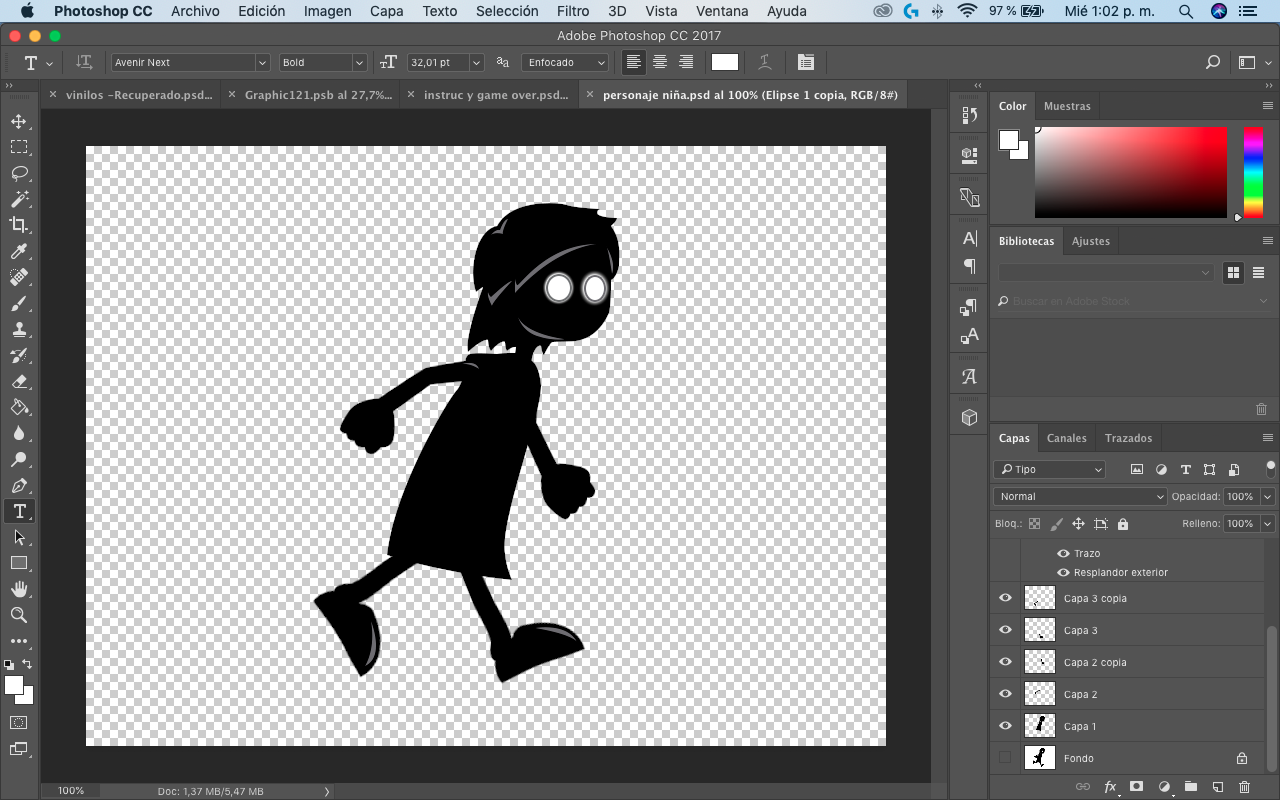Select the Lasso tool
Image resolution: width=1280 pixels, height=800 pixels.
[x=19, y=173]
